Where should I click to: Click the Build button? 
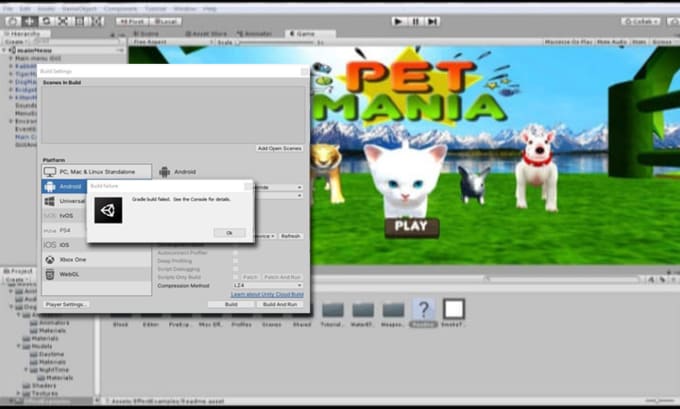231,304
